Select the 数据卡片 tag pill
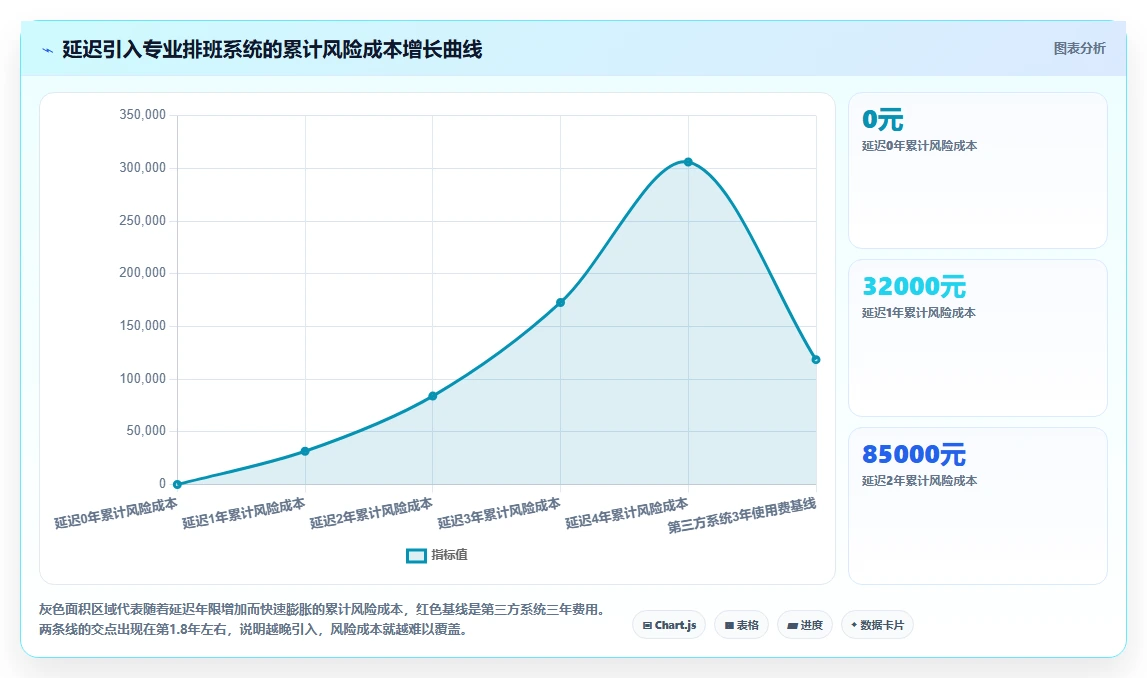Screen dimensions: 1147x678 pyautogui.click(x=877, y=625)
